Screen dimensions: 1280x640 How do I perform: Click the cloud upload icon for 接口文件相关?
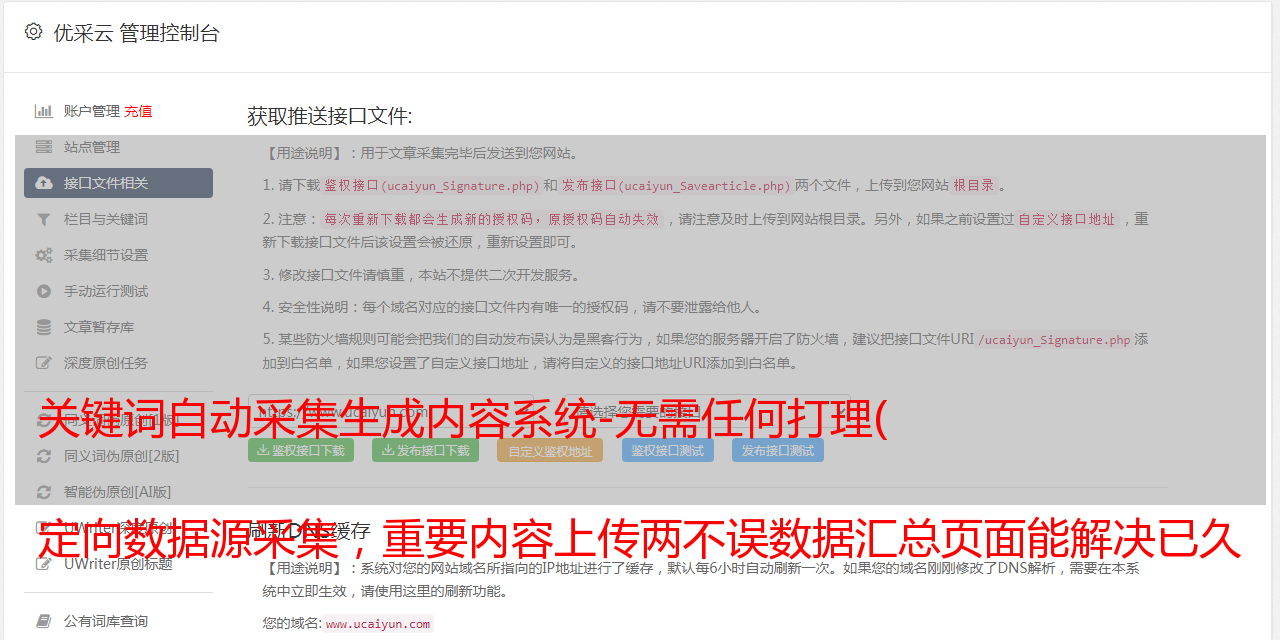click(x=44, y=183)
